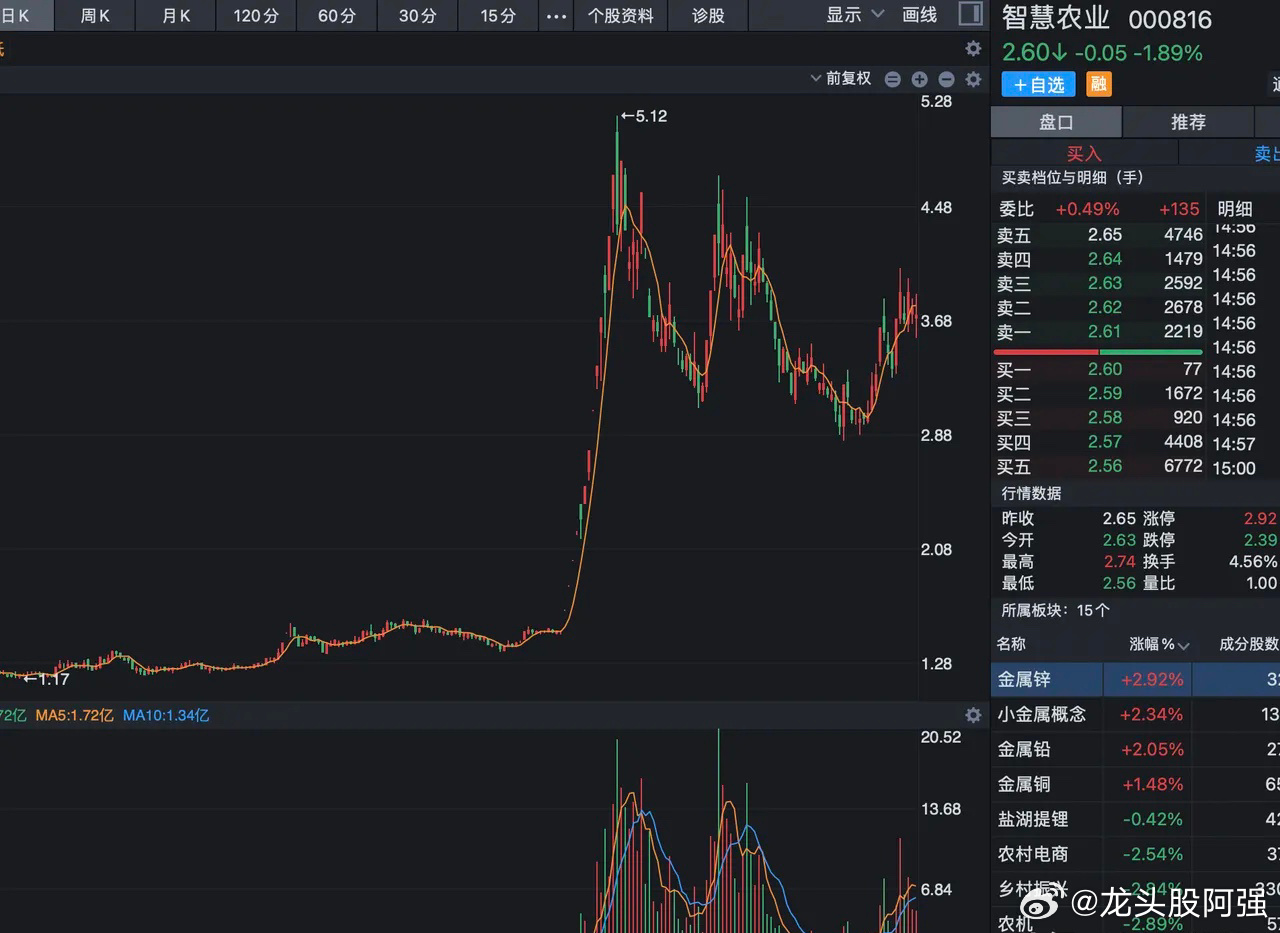Image resolution: width=1280 pixels, height=933 pixels.
Task: Click the stock name 智慧农业
Action: (x=1056, y=19)
